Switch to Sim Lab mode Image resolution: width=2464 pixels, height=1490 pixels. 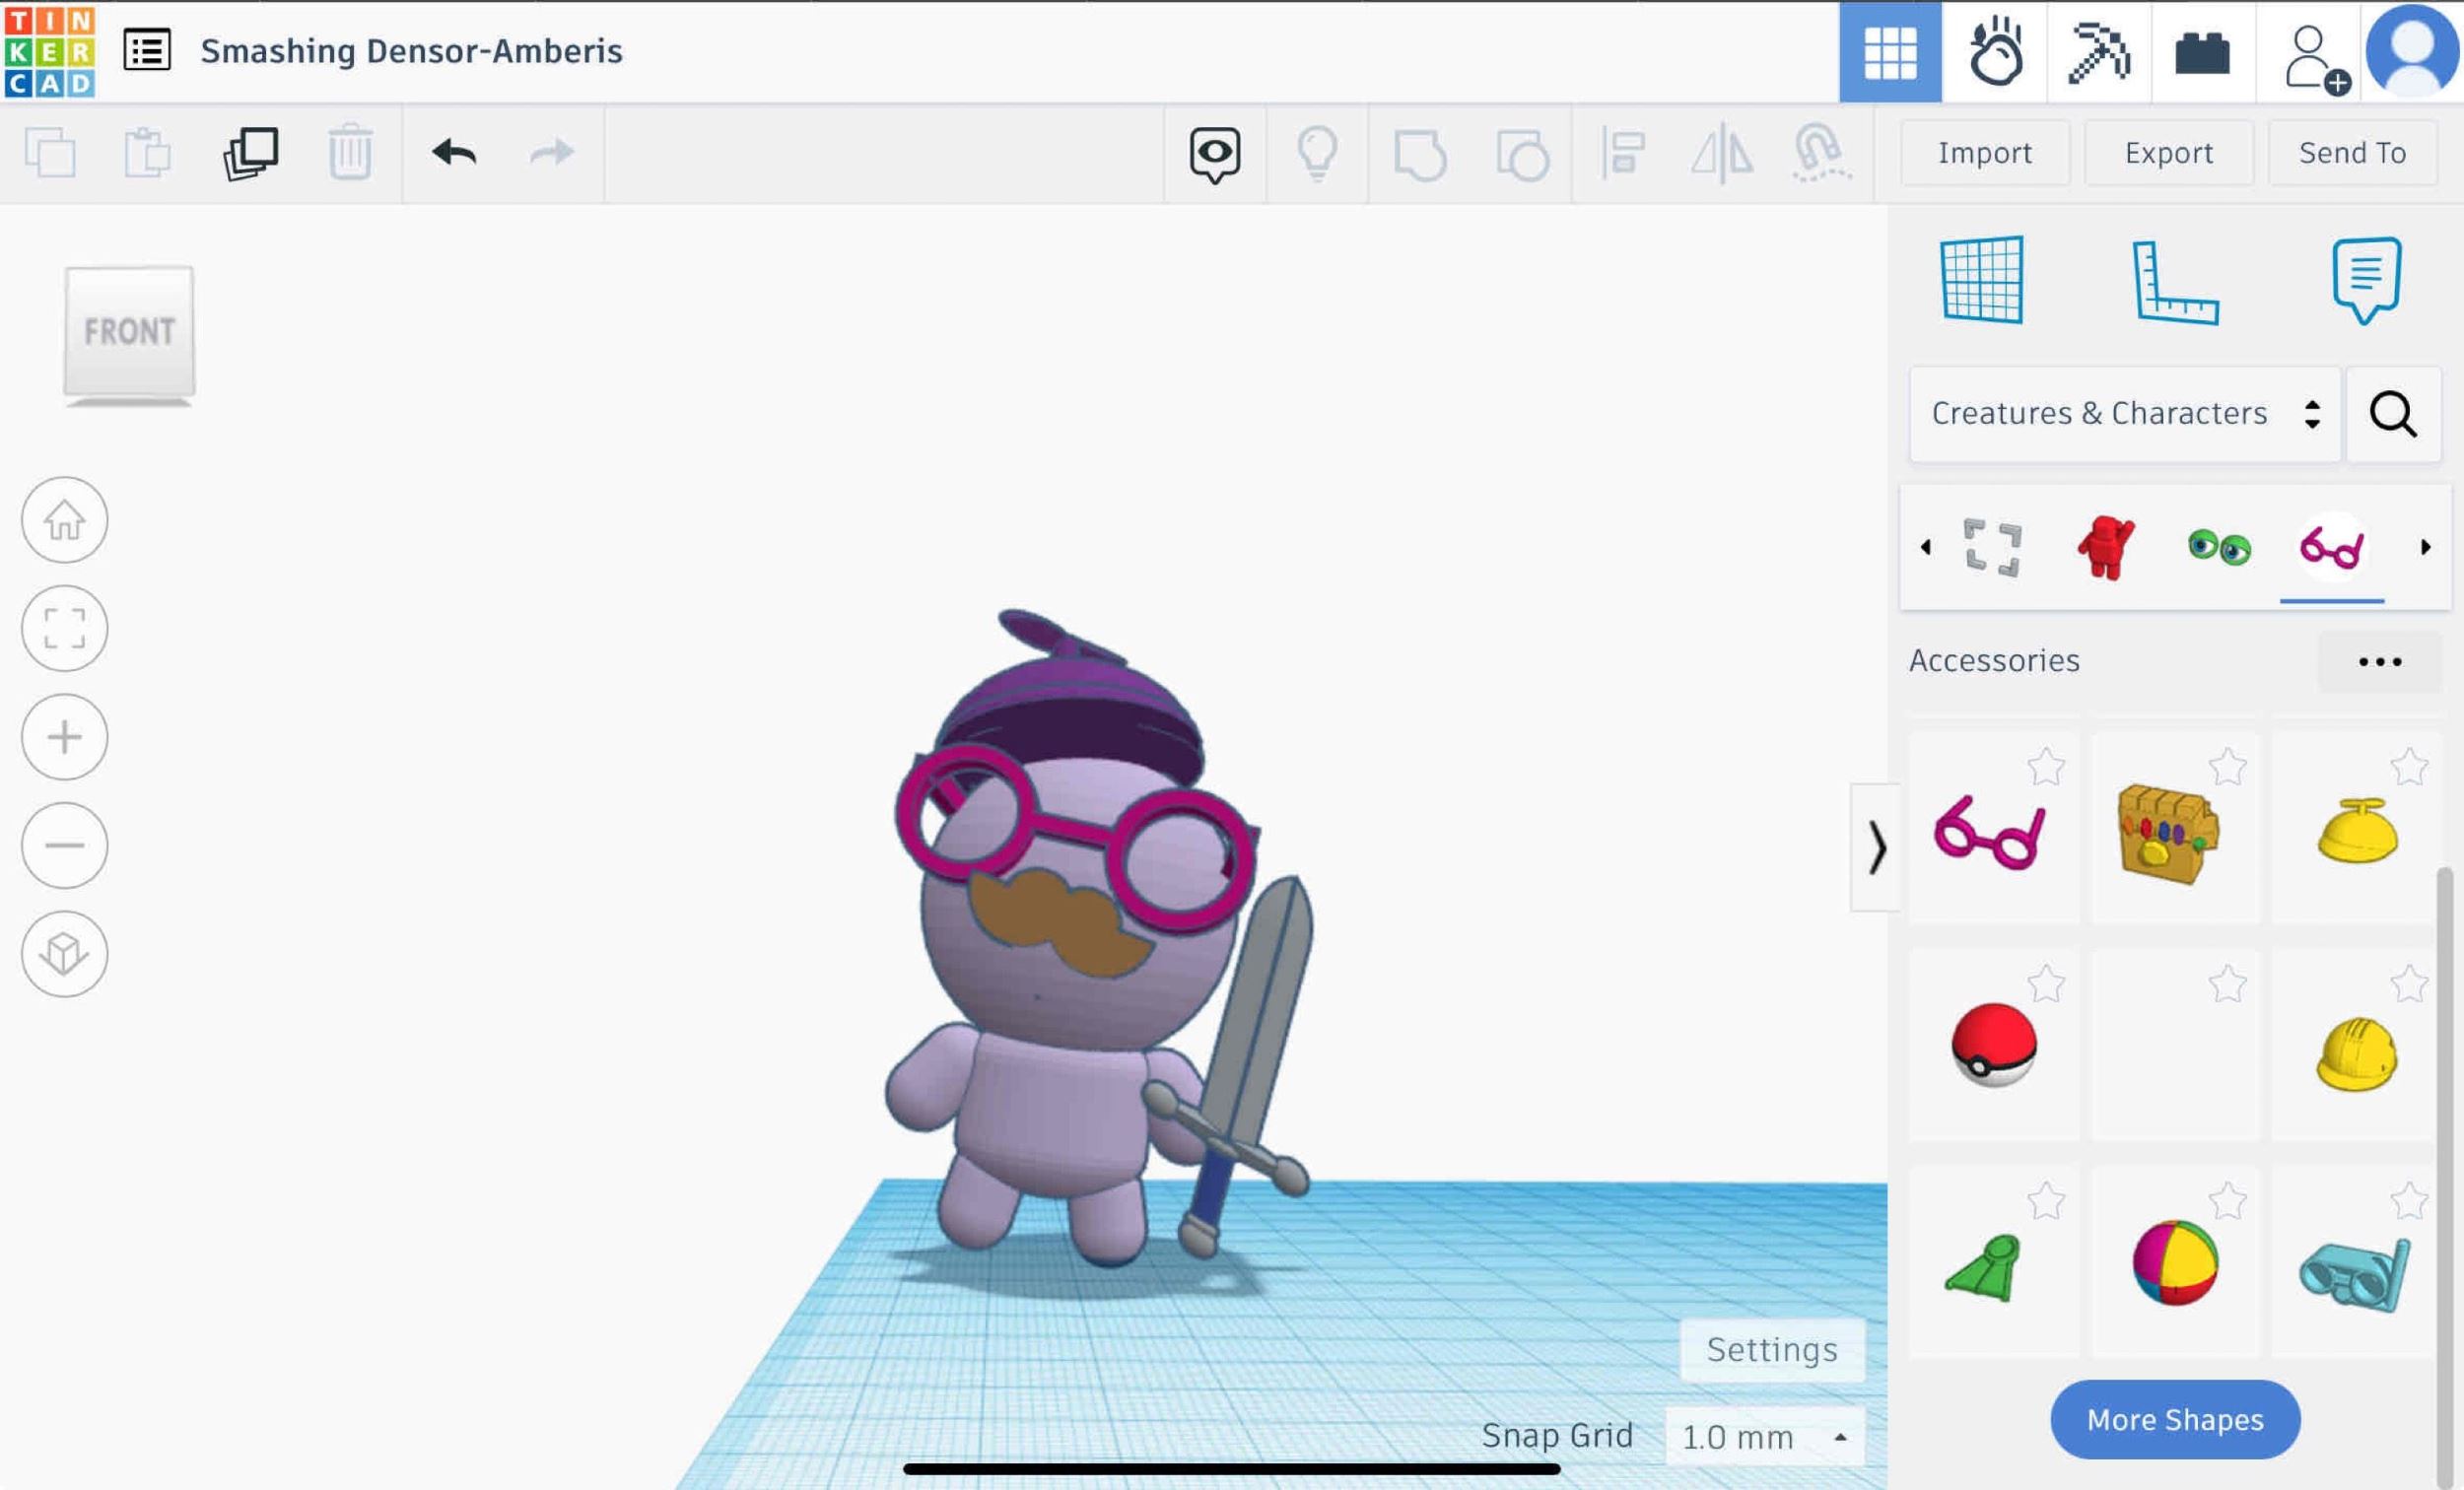(1995, 51)
